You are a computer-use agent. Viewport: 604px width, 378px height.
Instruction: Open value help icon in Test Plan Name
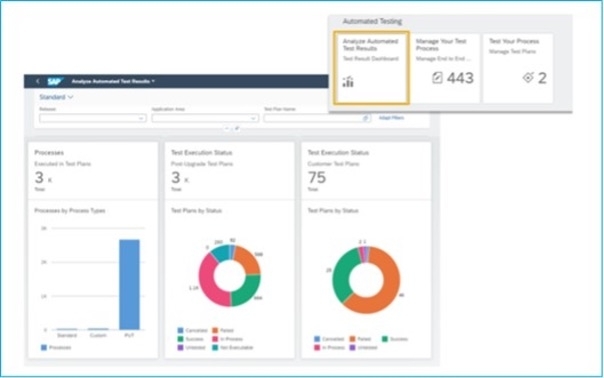[x=366, y=118]
